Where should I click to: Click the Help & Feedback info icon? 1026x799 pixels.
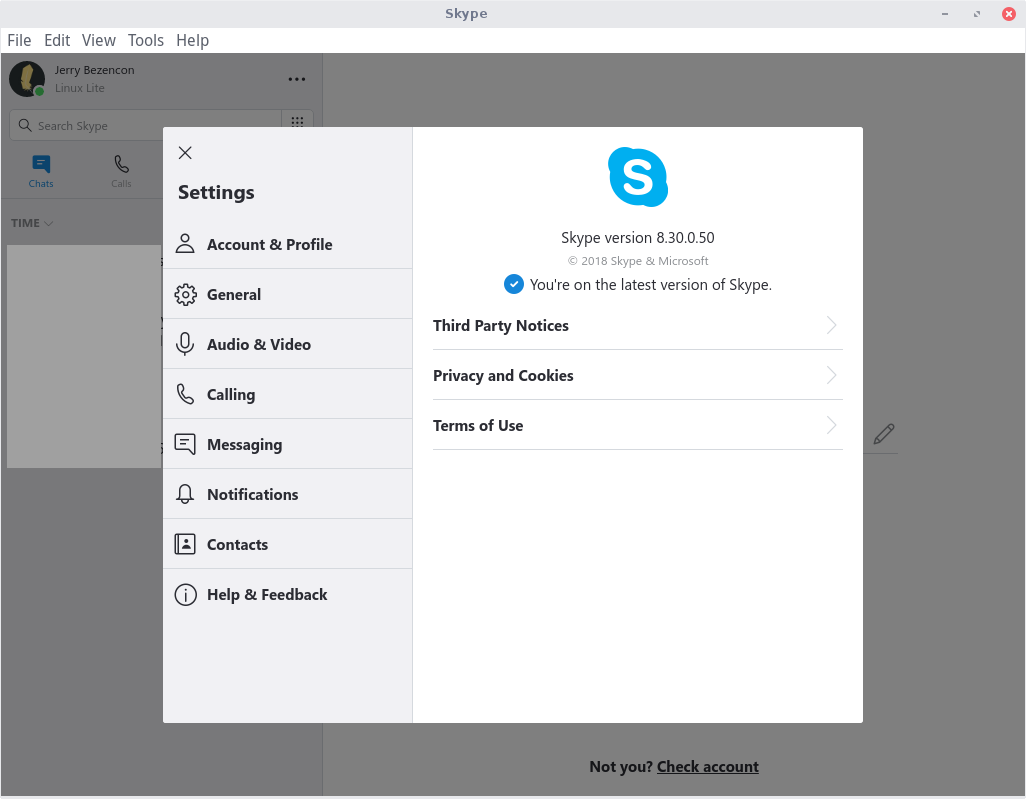(185, 594)
